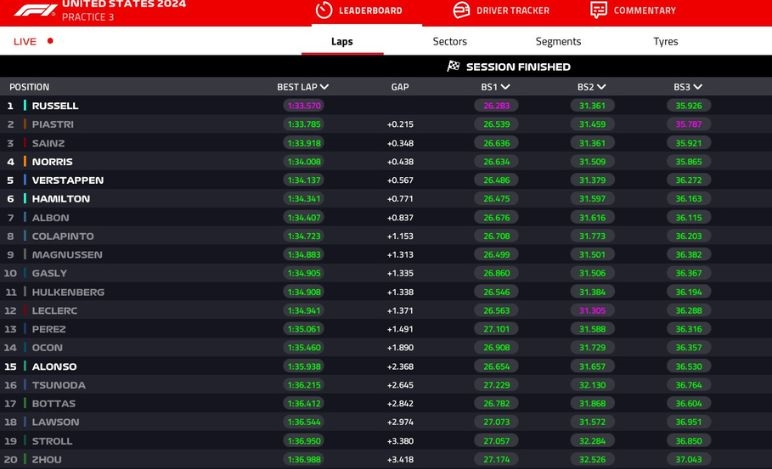This screenshot has height=469, width=772.
Task: Click the F1 logo in header
Action: [x=34, y=10]
